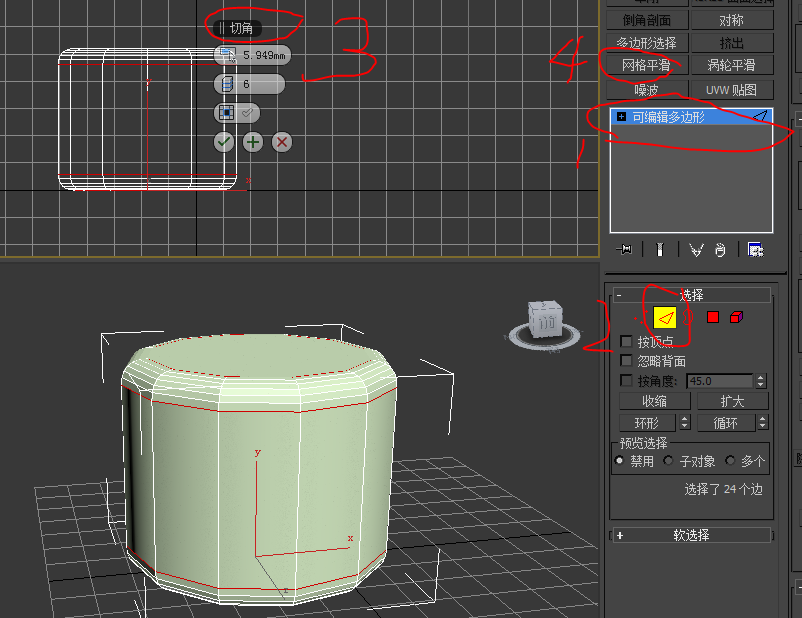Apply the 倒角剖面 modifier
This screenshot has height=618, width=802.
pyautogui.click(x=647, y=20)
